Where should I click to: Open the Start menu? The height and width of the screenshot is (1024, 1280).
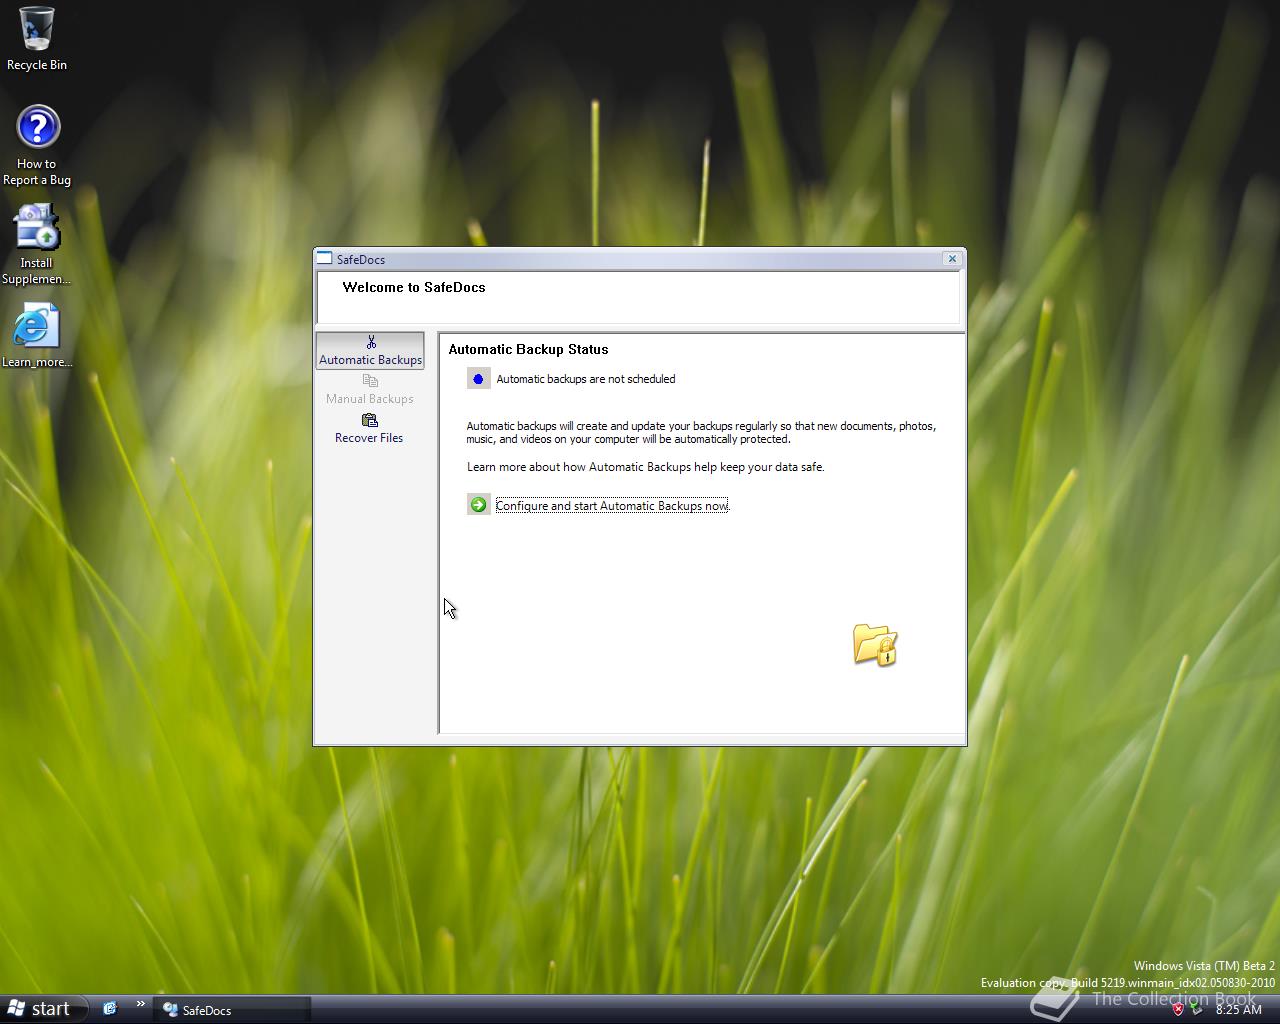point(40,1009)
